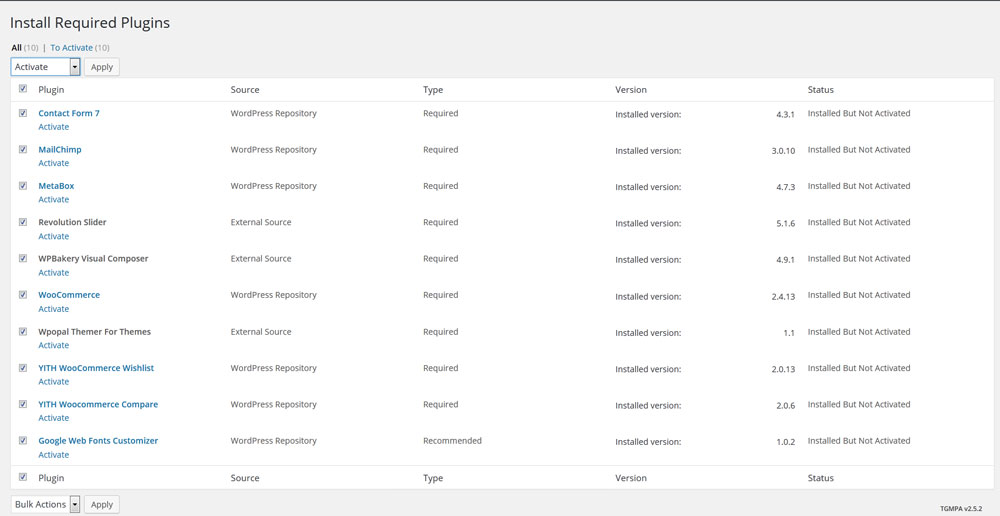Viewport: 1000px width, 516px height.
Task: Toggle the MailChimp plugin checkbox
Action: click(23, 149)
